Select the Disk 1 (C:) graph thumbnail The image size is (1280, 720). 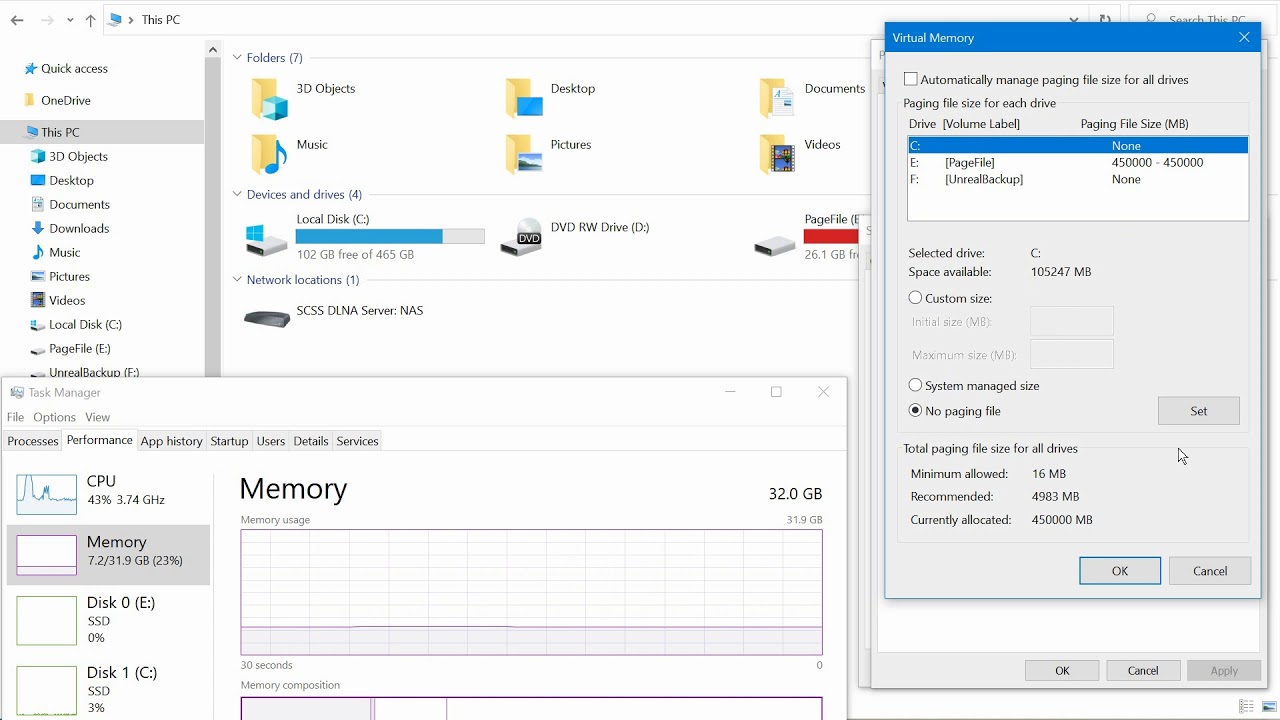[x=47, y=690]
